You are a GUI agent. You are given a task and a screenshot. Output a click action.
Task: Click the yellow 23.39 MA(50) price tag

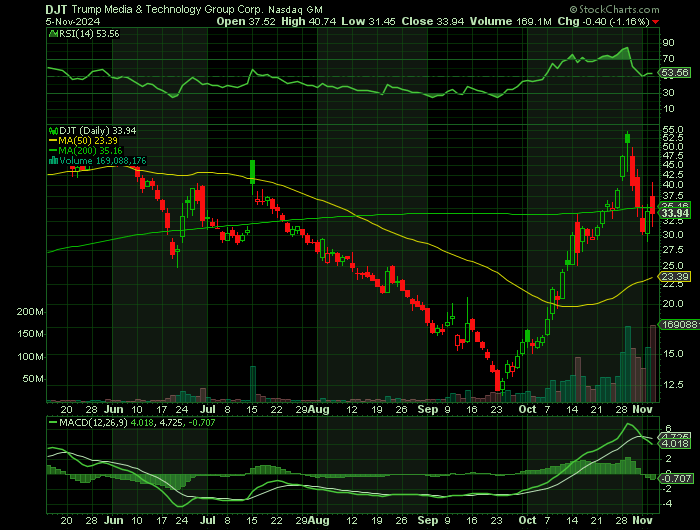point(675,277)
